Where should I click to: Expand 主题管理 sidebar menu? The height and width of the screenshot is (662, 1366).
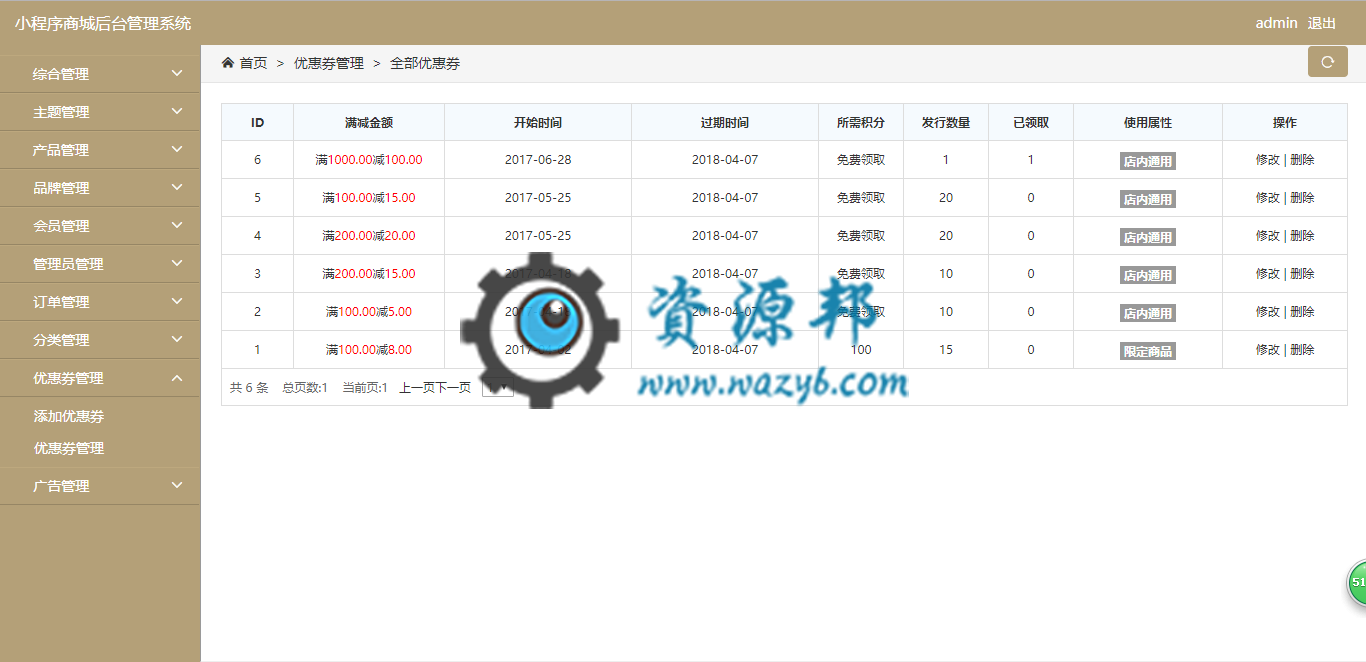pos(100,112)
